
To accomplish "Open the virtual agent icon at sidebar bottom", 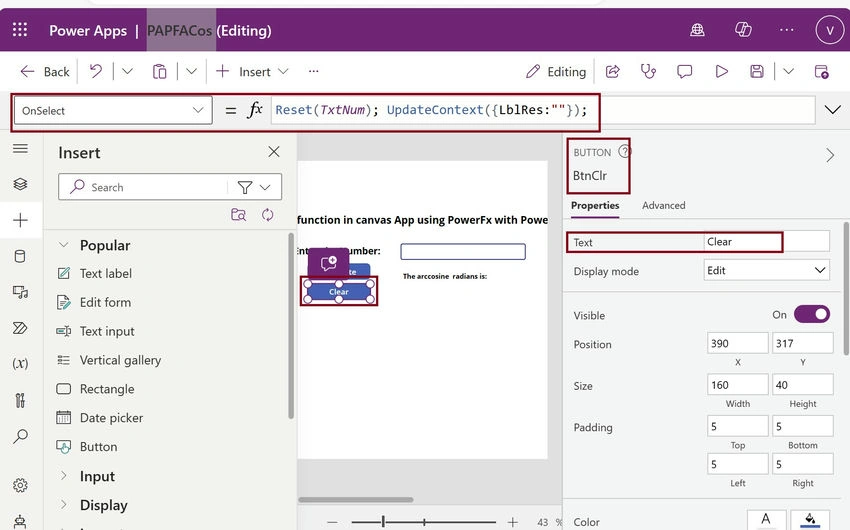I will pyautogui.click(x=20, y=521).
